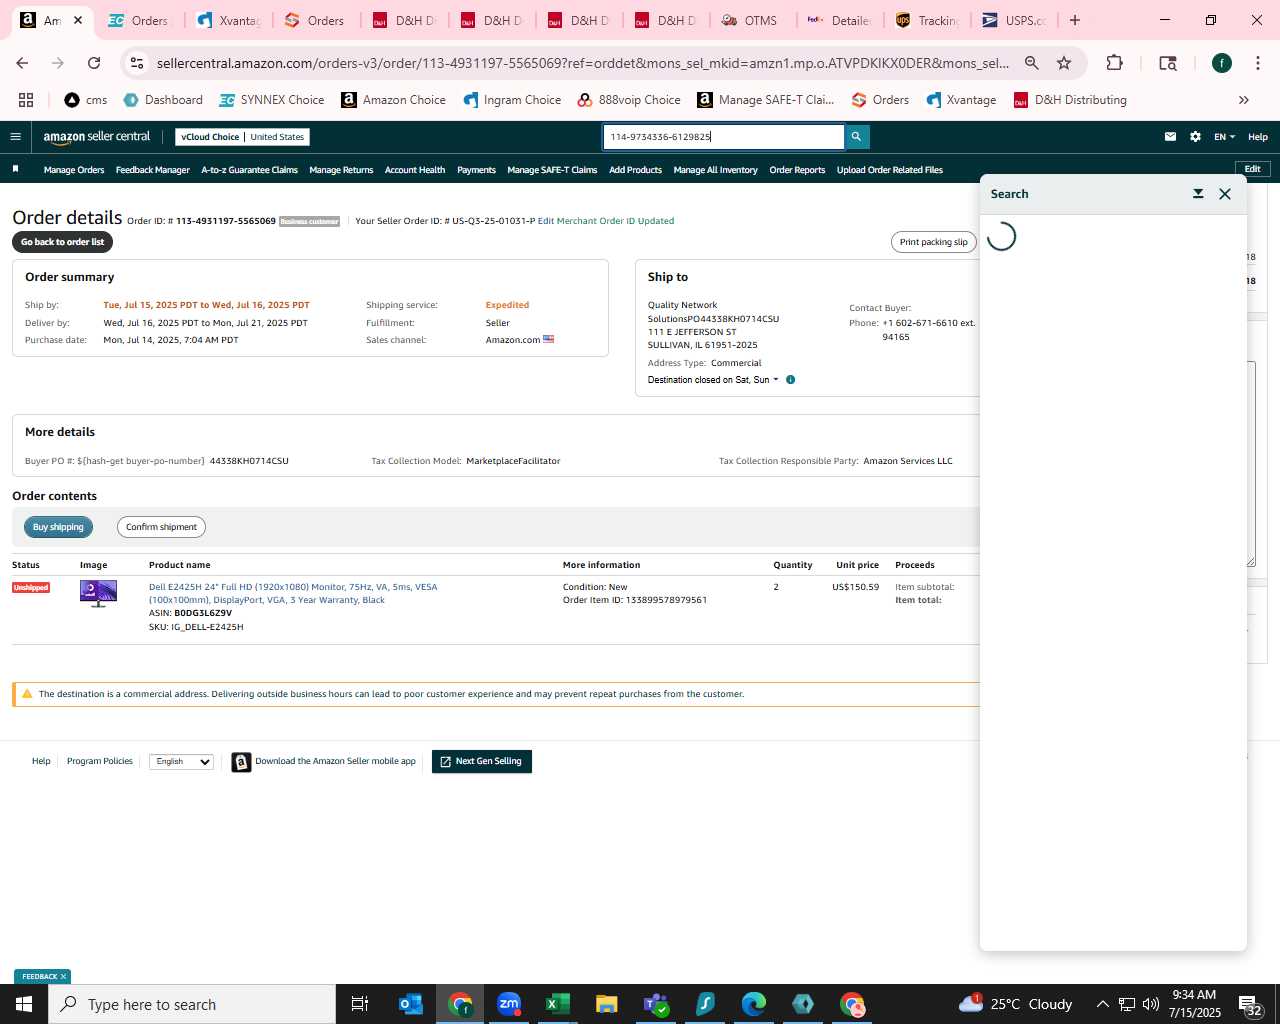Click the Edit button in nav bar

[1253, 169]
